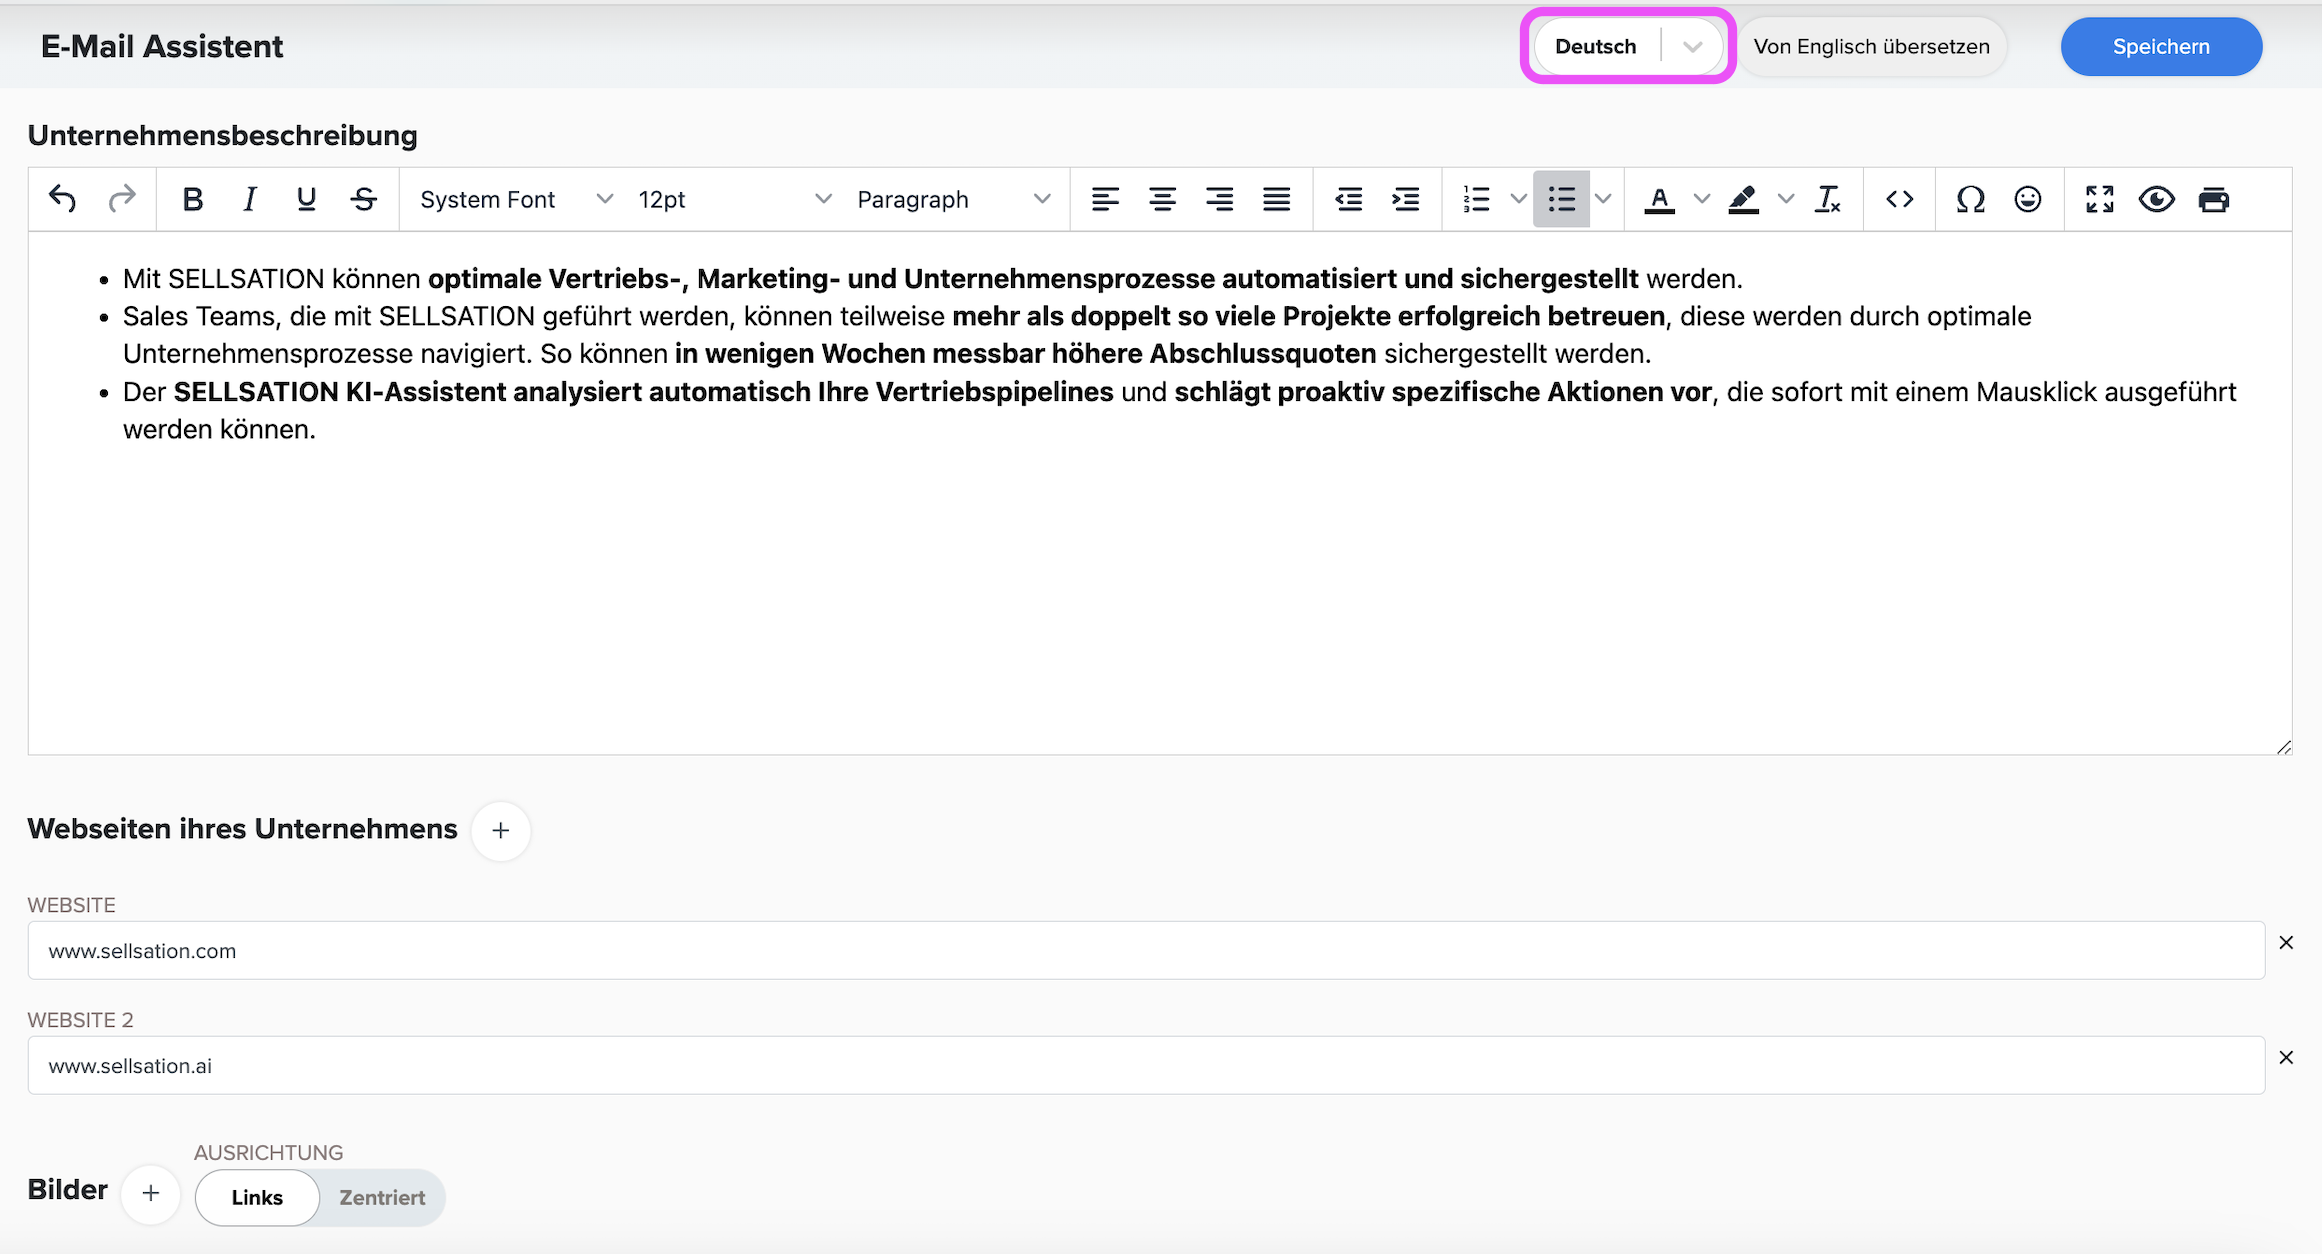
Task: Justify the text
Action: (x=1276, y=199)
